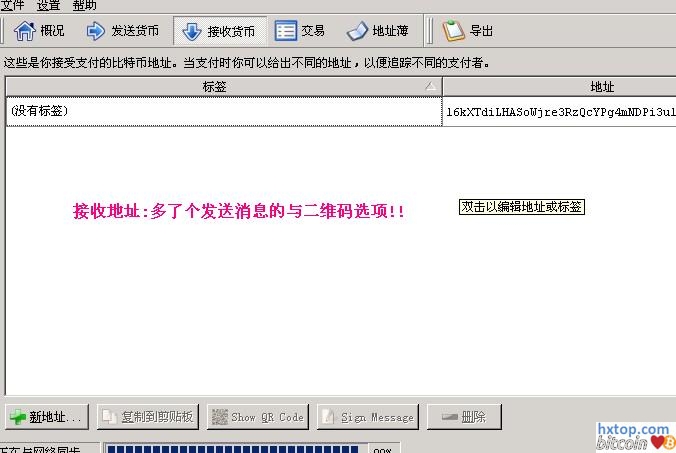Go to 发送货币 send coins page

point(122,31)
